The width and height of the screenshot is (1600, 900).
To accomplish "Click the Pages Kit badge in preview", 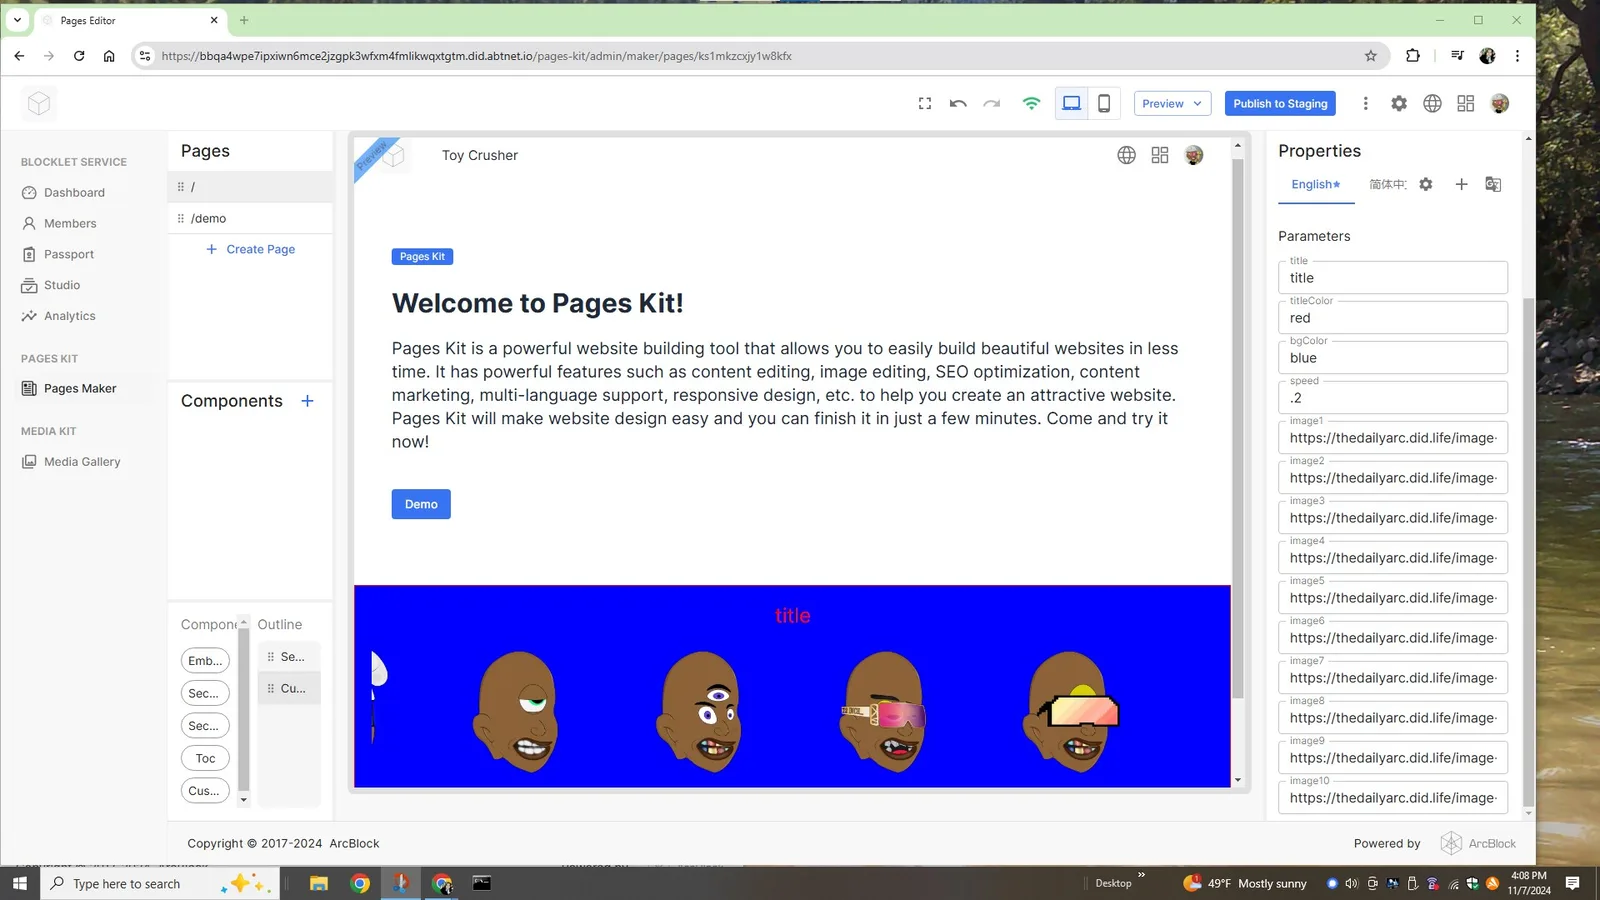I will pyautogui.click(x=422, y=257).
